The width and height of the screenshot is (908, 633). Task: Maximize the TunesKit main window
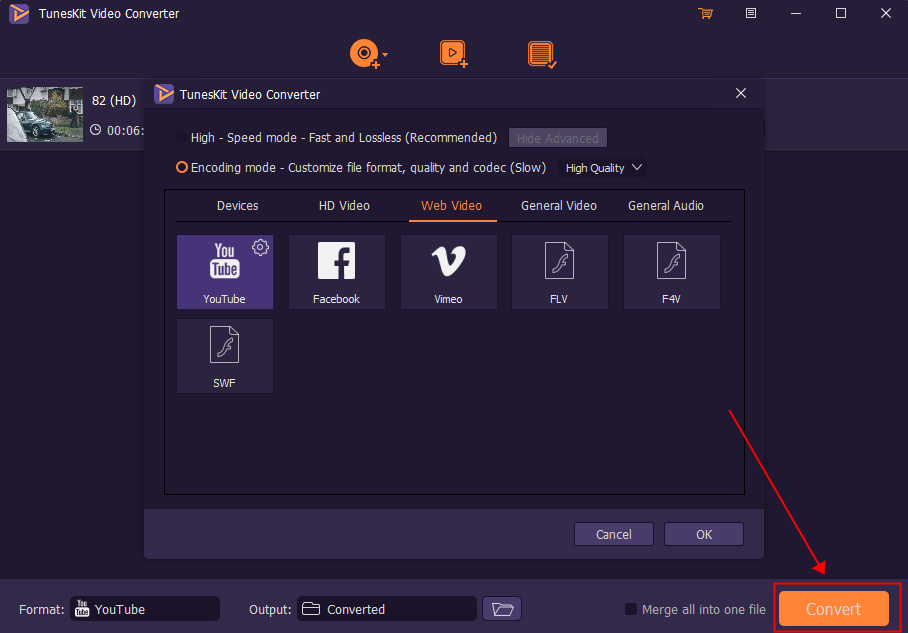(841, 13)
